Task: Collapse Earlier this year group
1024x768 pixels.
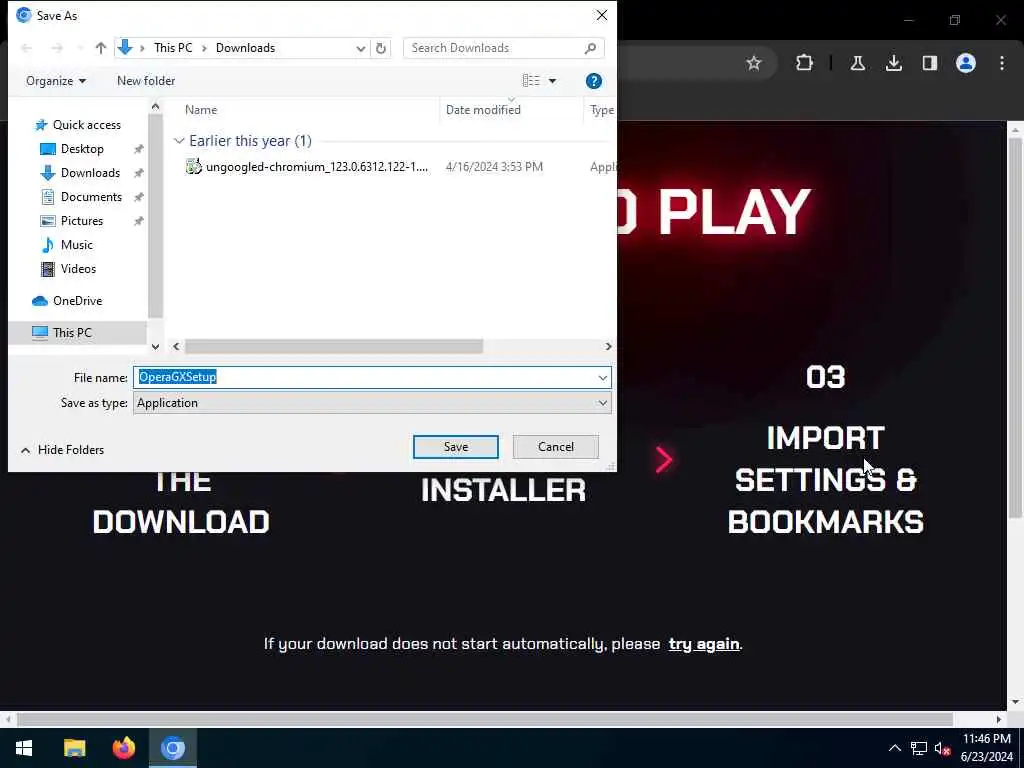Action: click(179, 140)
